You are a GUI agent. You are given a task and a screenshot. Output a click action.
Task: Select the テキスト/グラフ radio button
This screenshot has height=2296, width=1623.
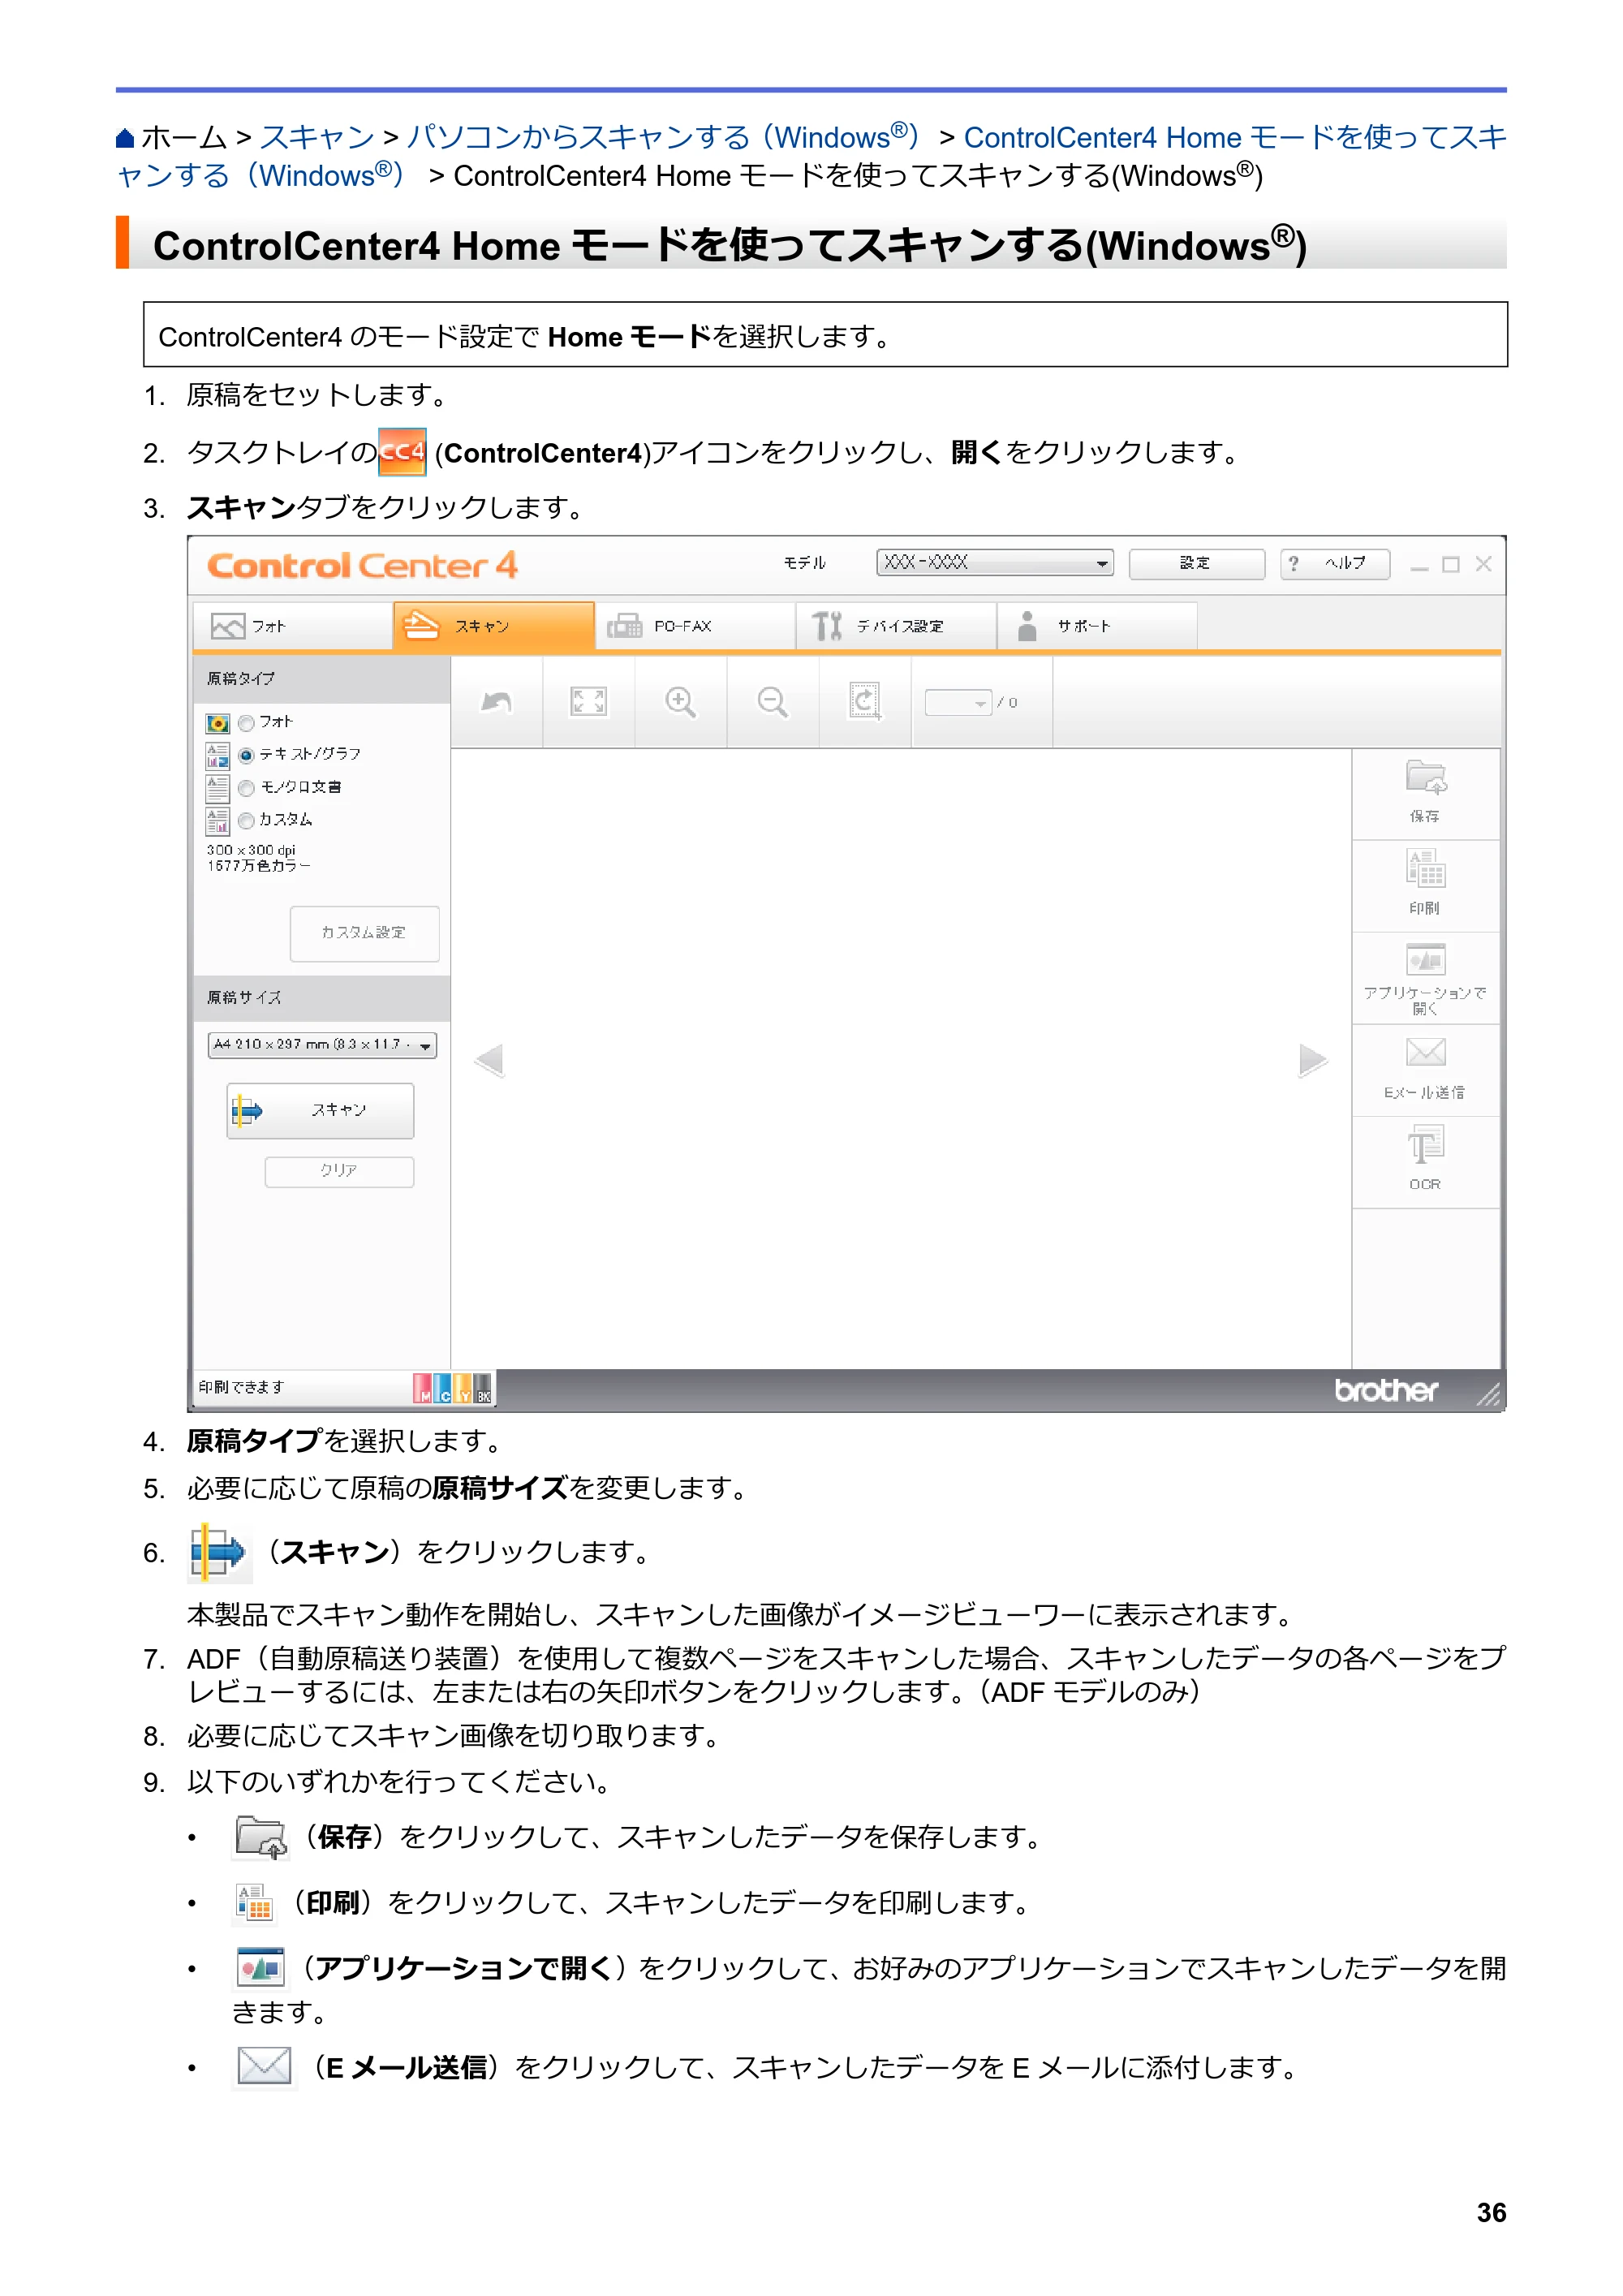click(246, 755)
